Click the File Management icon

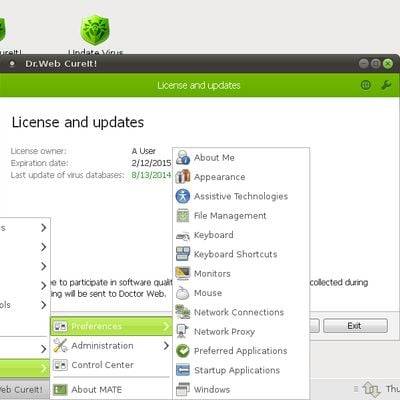coord(183,215)
